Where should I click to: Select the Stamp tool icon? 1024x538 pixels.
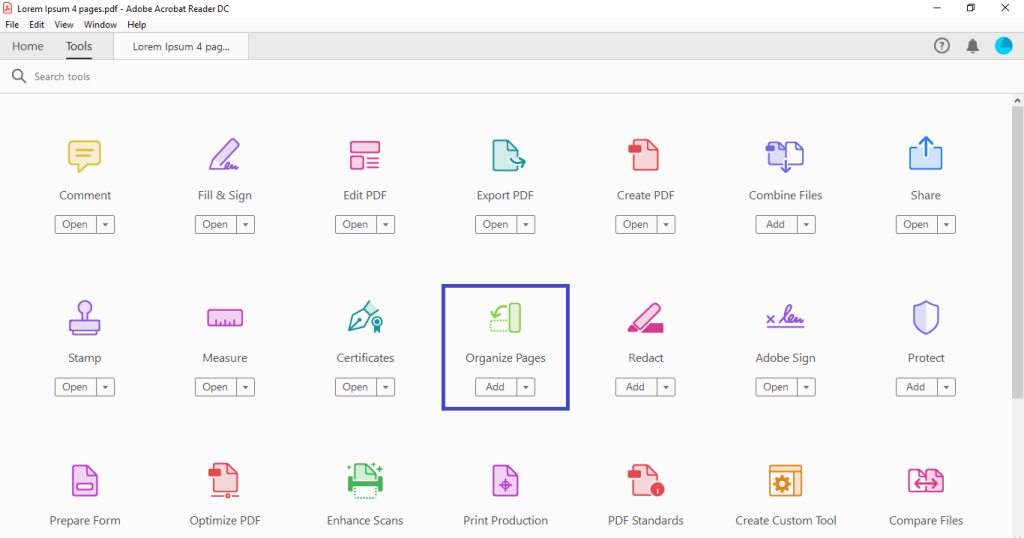click(x=84, y=318)
